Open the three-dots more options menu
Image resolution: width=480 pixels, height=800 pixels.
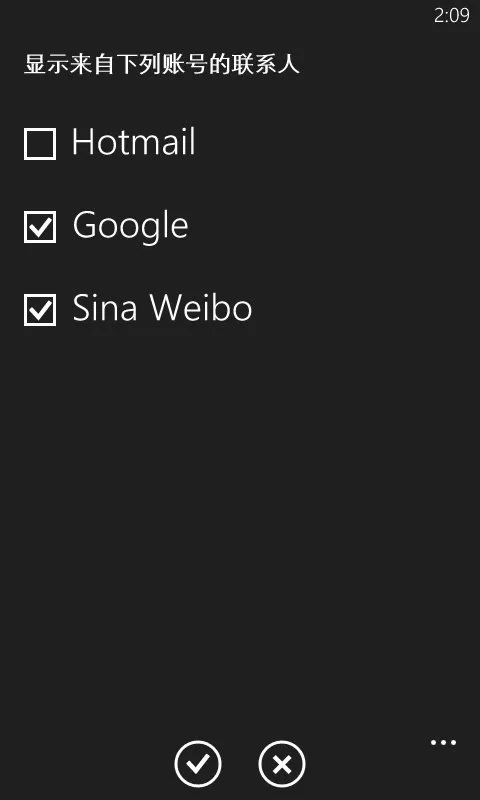point(443,742)
